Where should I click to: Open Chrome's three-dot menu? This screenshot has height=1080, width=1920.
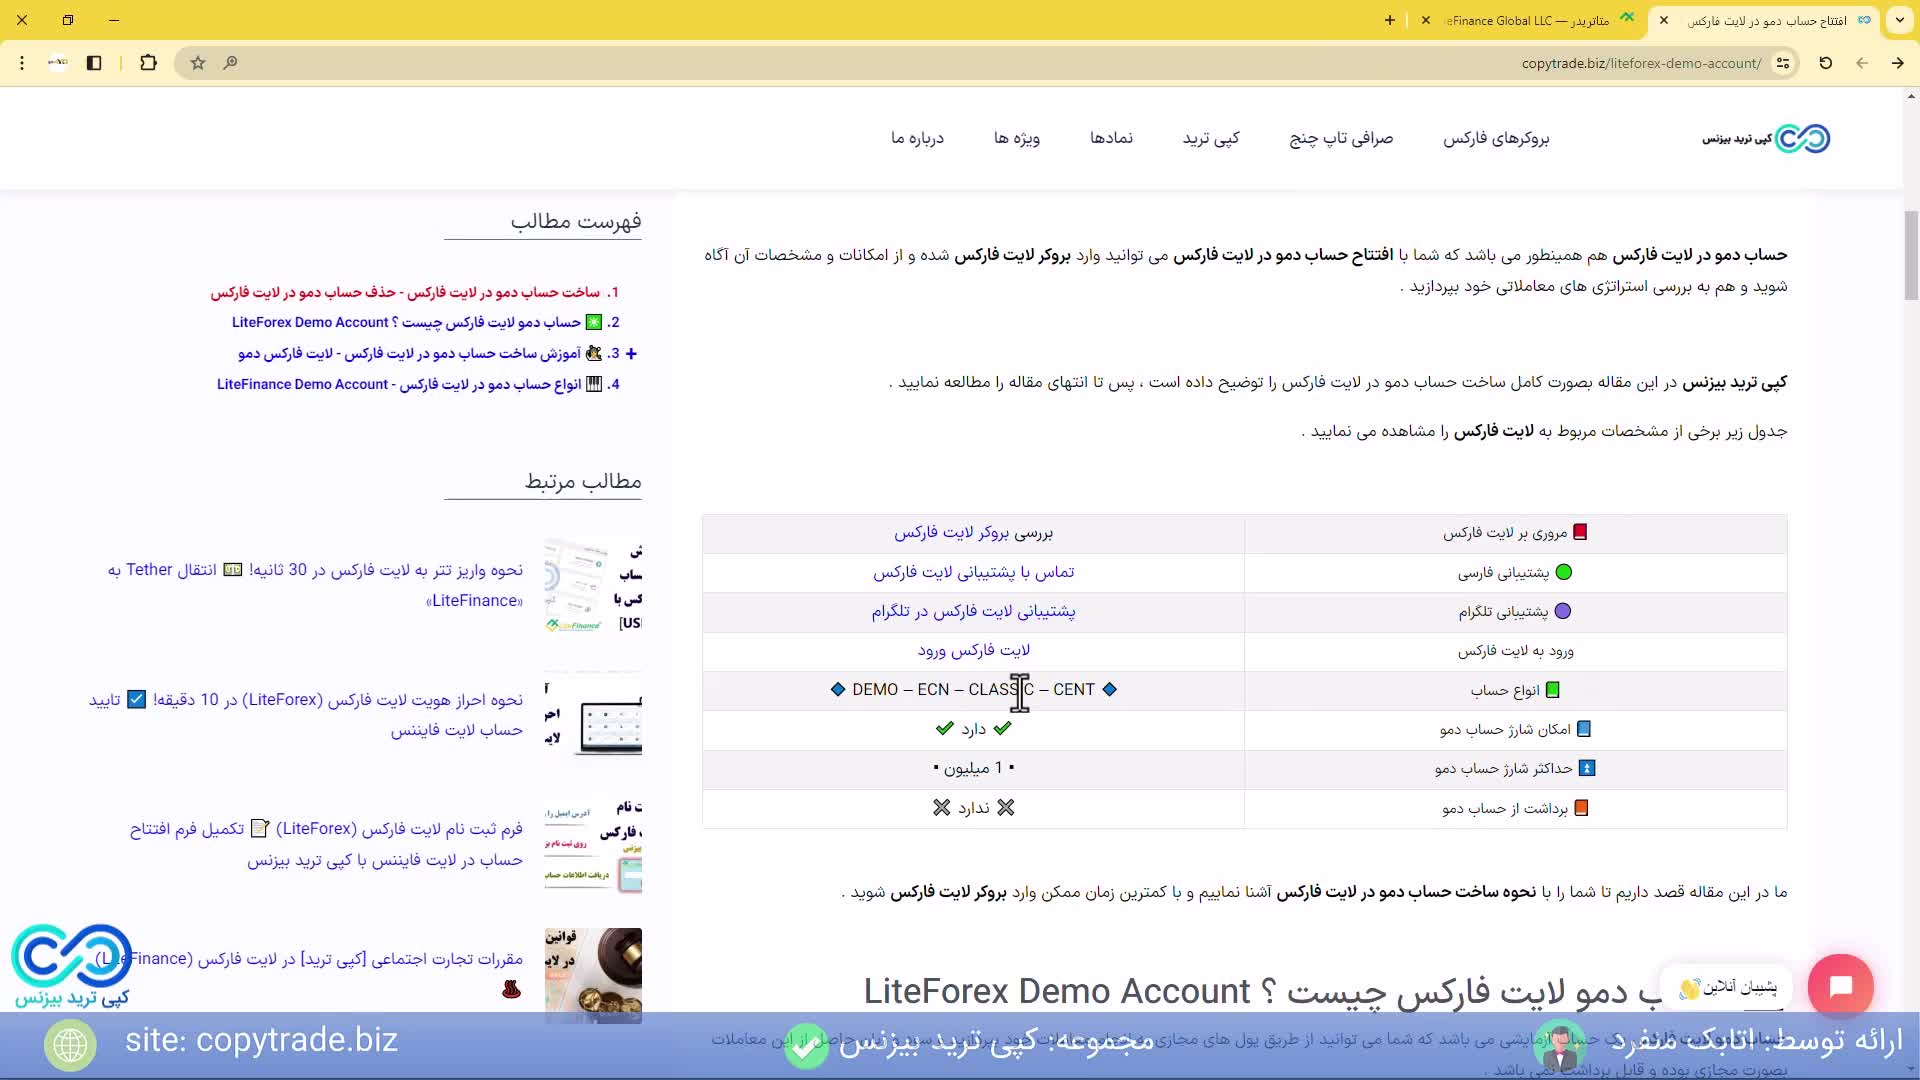click(x=22, y=63)
